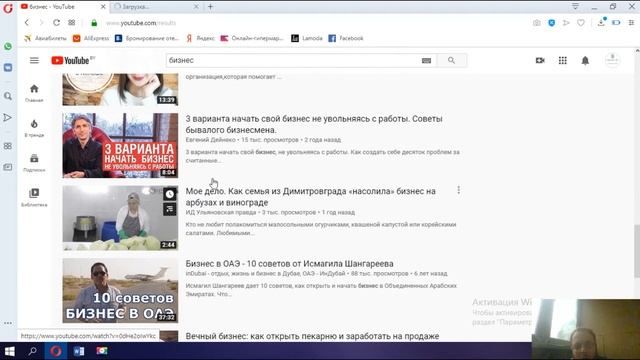Open В тренде in the sidebar
640x360 pixels.
click(x=34, y=128)
